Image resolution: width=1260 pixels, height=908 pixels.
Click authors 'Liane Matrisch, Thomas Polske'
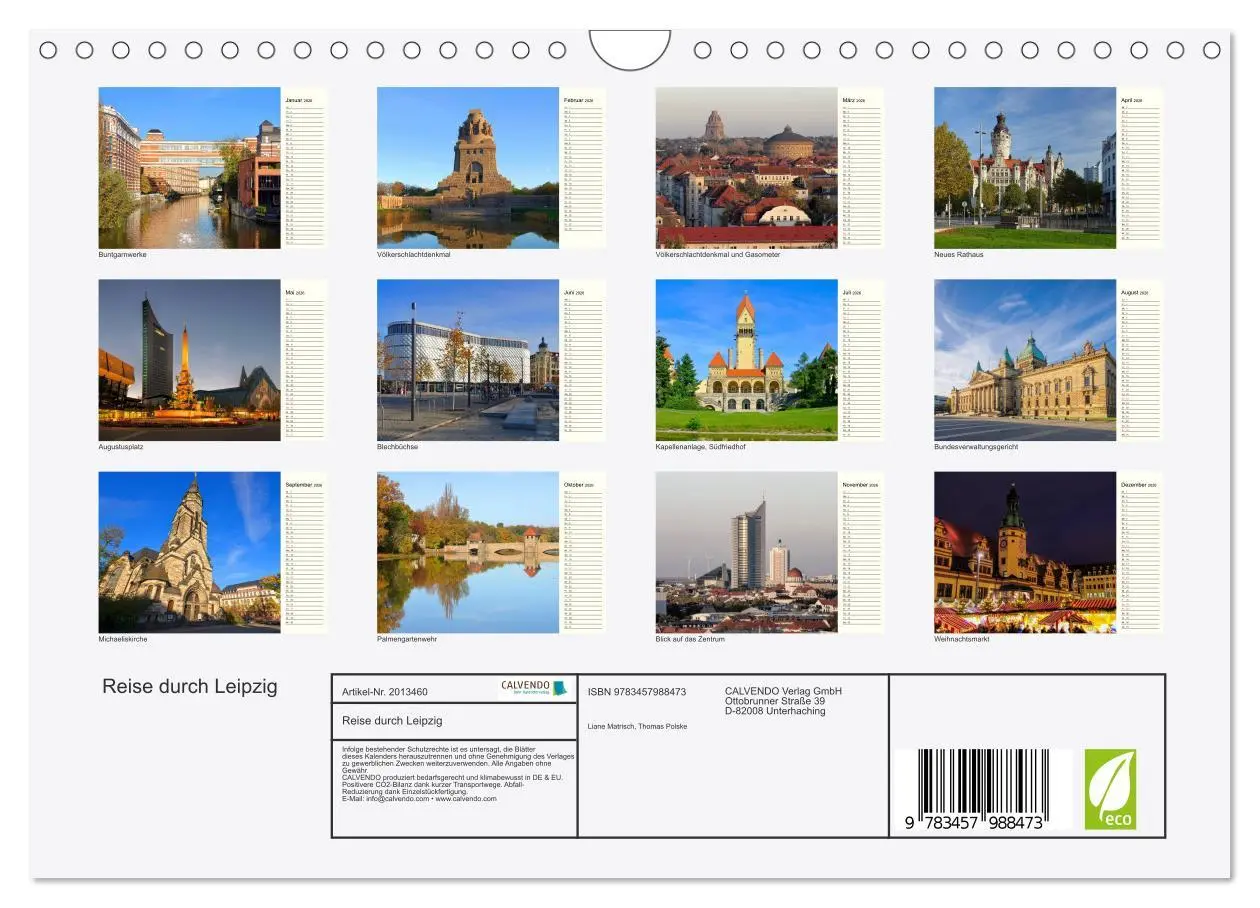click(x=637, y=727)
